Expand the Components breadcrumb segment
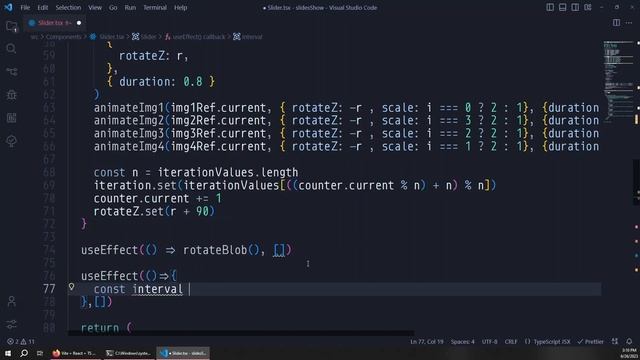640x360 pixels. [x=63, y=37]
